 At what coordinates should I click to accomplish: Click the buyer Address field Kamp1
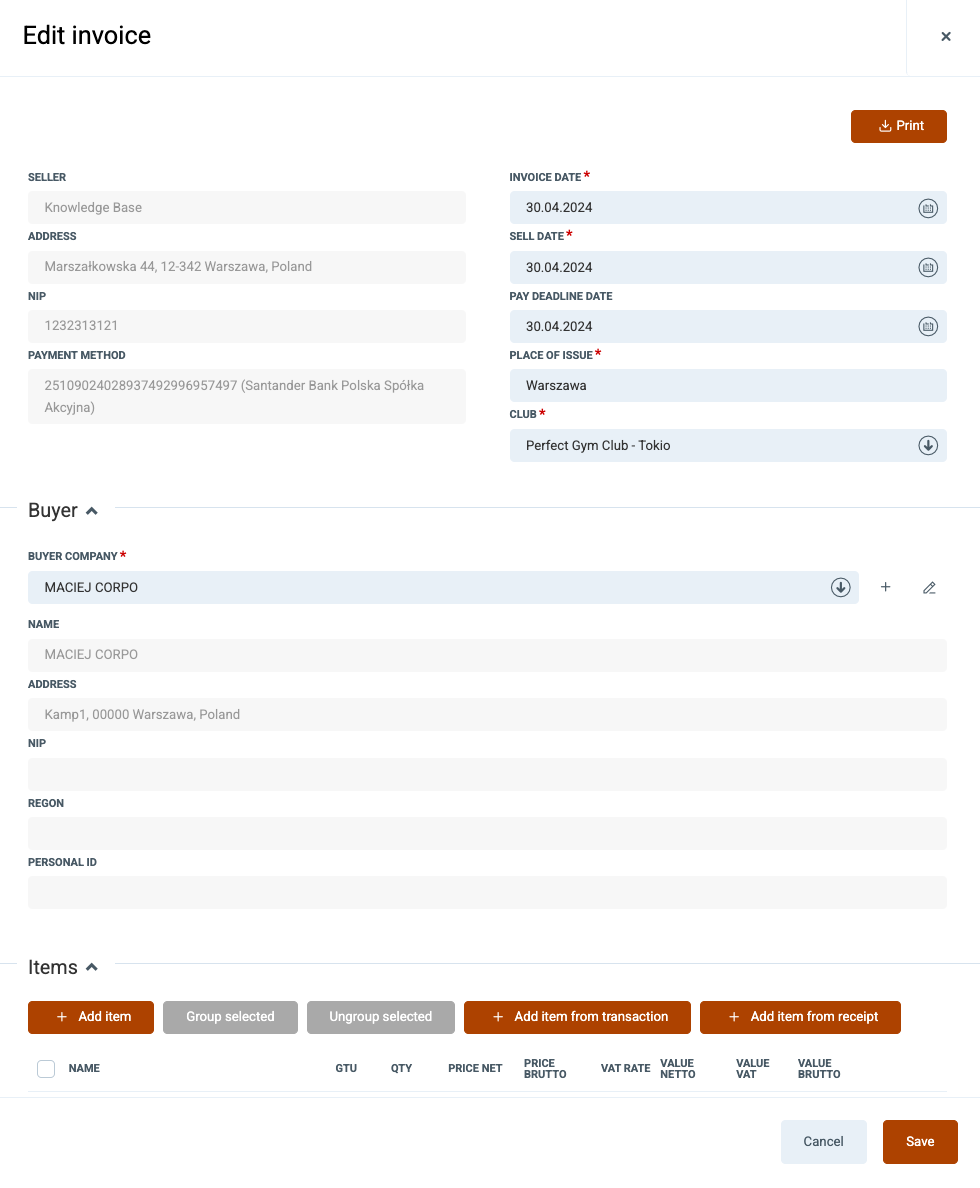(x=487, y=714)
